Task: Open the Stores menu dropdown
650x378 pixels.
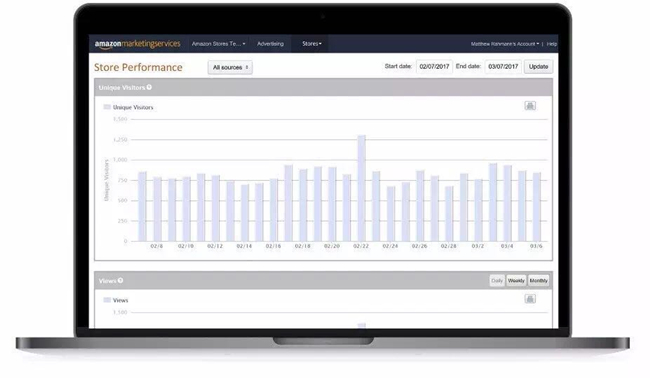Action: [312, 44]
